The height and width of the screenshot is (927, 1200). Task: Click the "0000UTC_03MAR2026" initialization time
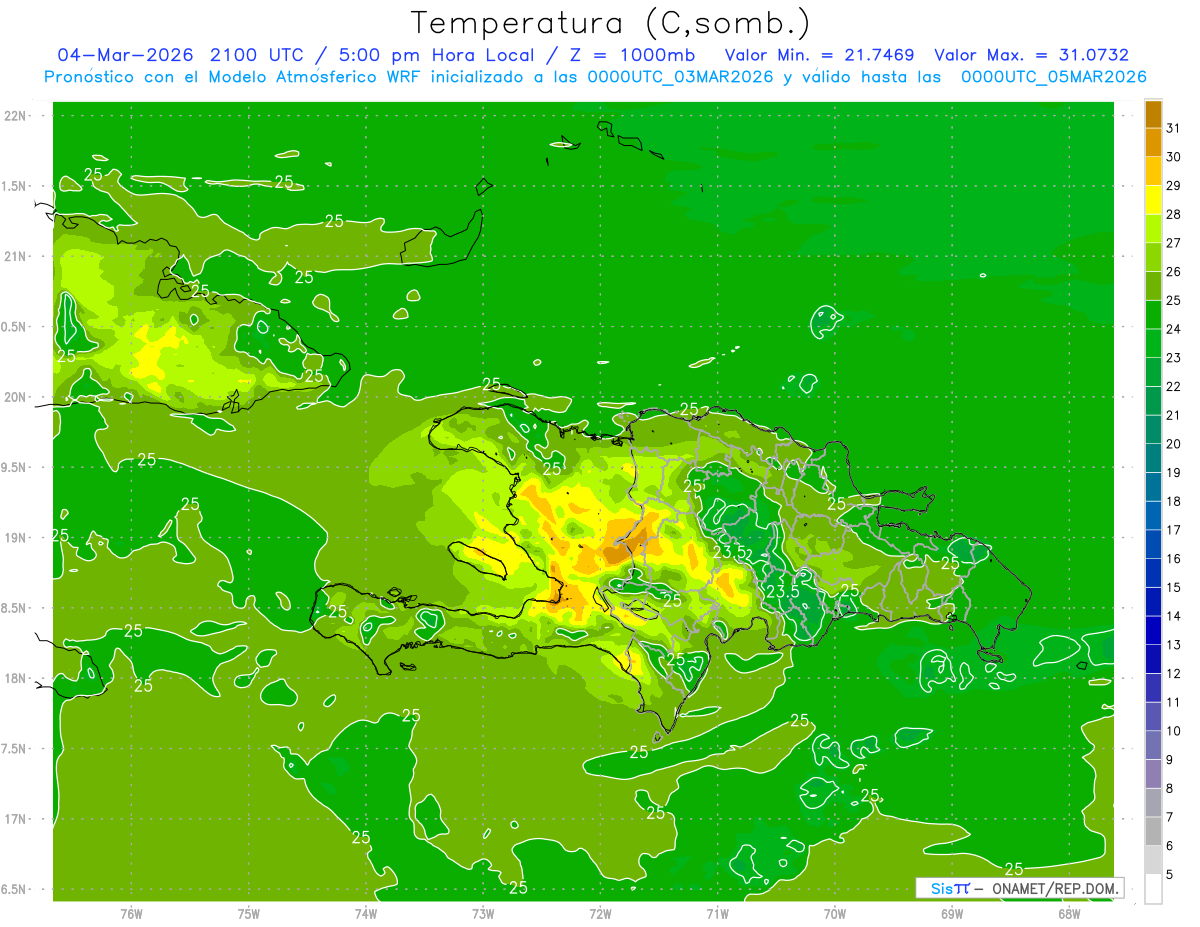(682, 77)
